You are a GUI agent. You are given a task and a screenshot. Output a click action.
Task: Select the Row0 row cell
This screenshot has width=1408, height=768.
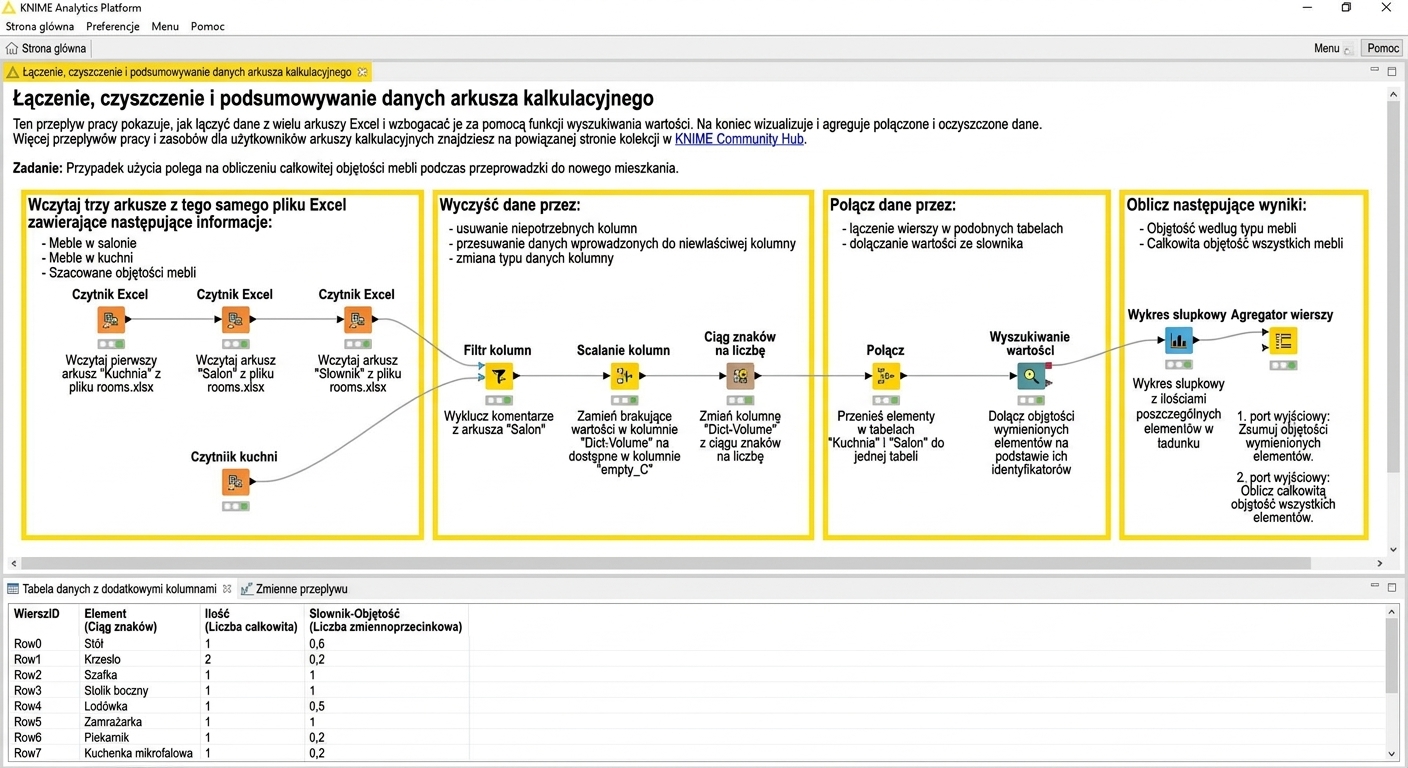(28, 644)
